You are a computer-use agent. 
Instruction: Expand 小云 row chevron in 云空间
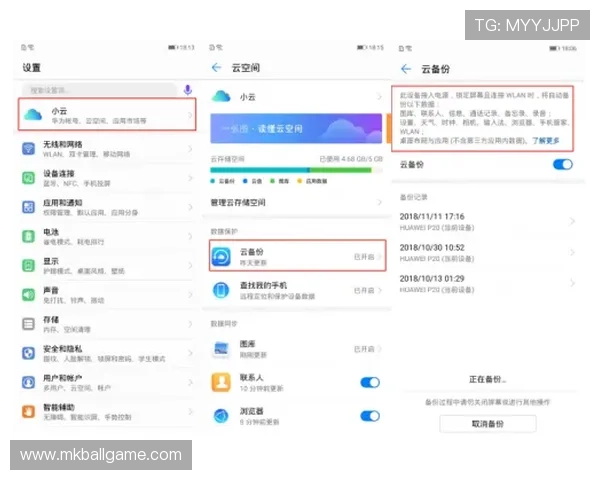pos(379,96)
